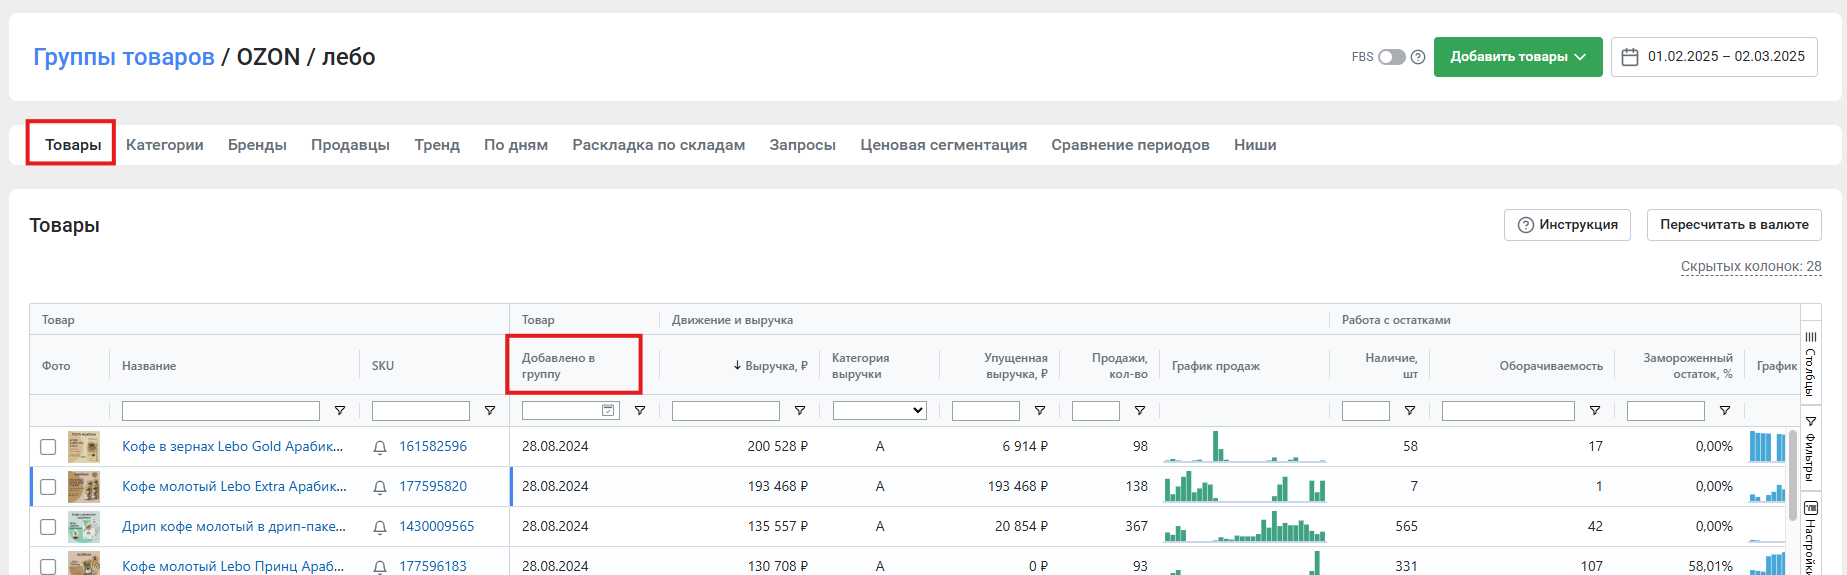
Task: Switch to Раскладка по складам tab
Action: tap(659, 145)
